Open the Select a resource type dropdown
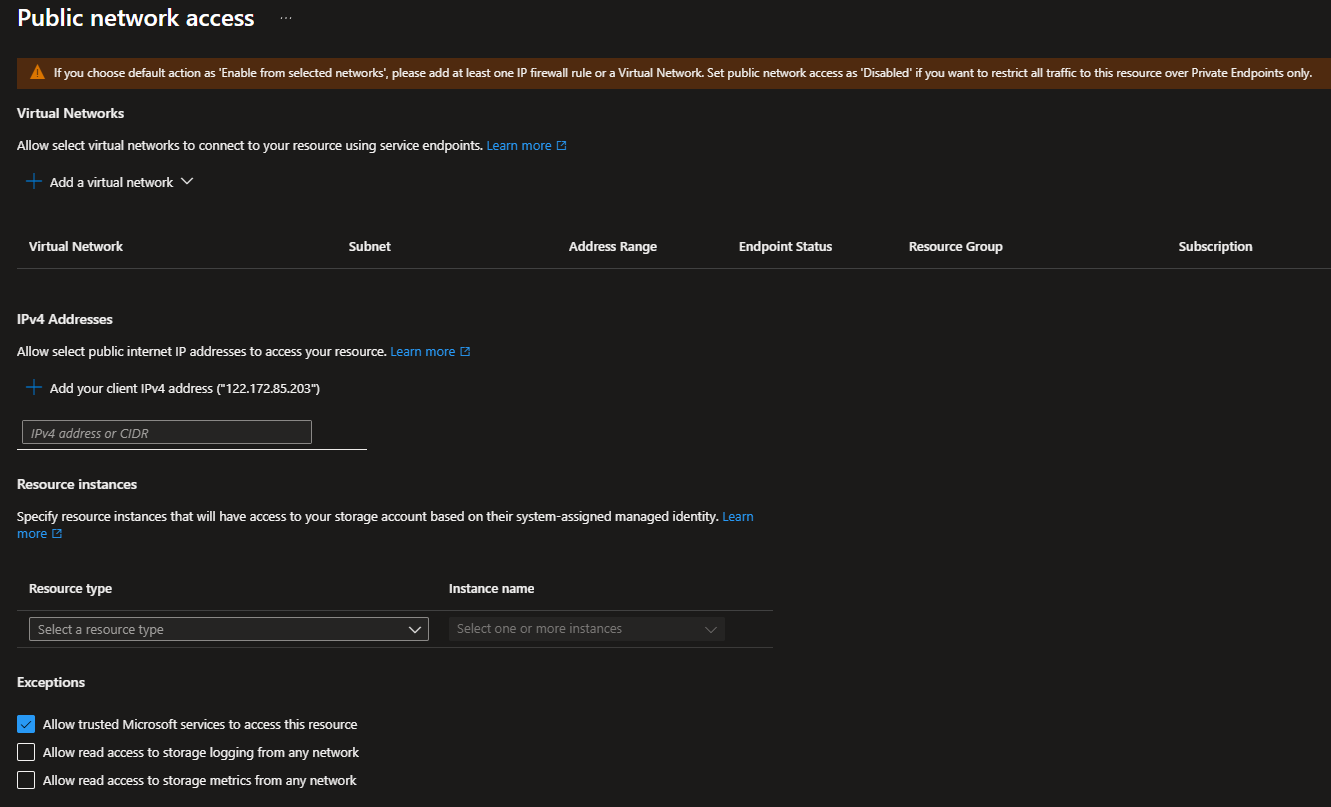1331x807 pixels. pyautogui.click(x=229, y=629)
